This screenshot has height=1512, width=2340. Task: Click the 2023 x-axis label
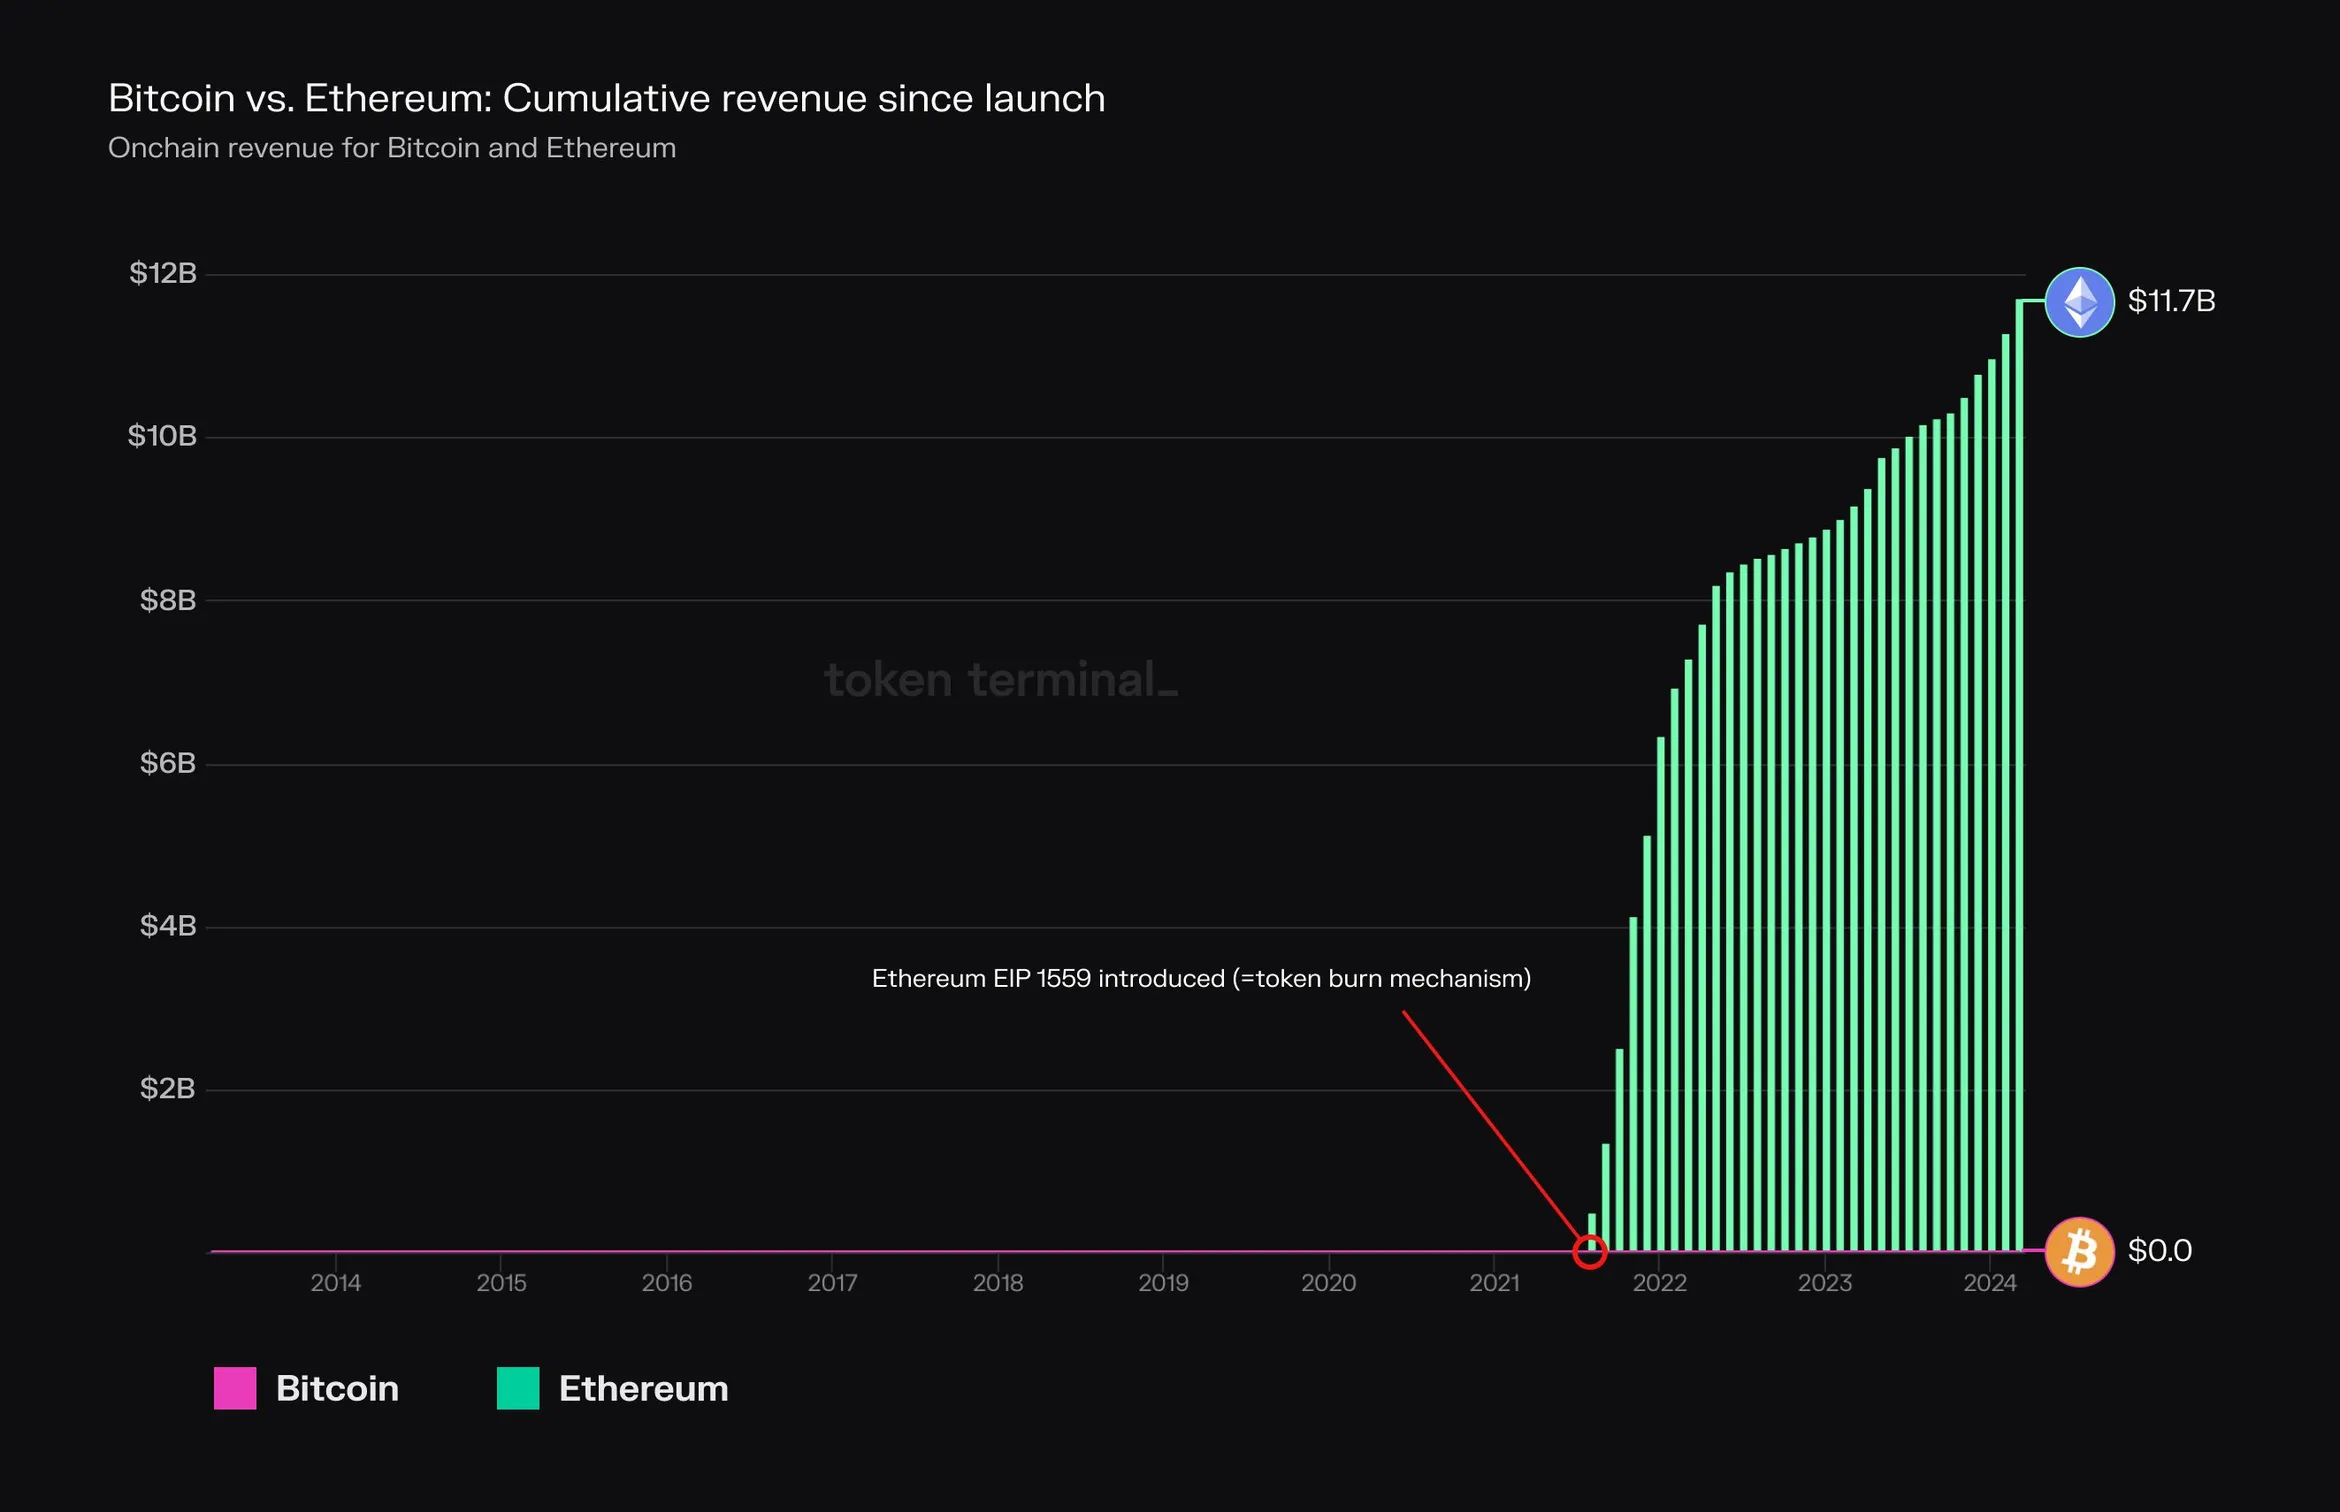pos(1825,1283)
